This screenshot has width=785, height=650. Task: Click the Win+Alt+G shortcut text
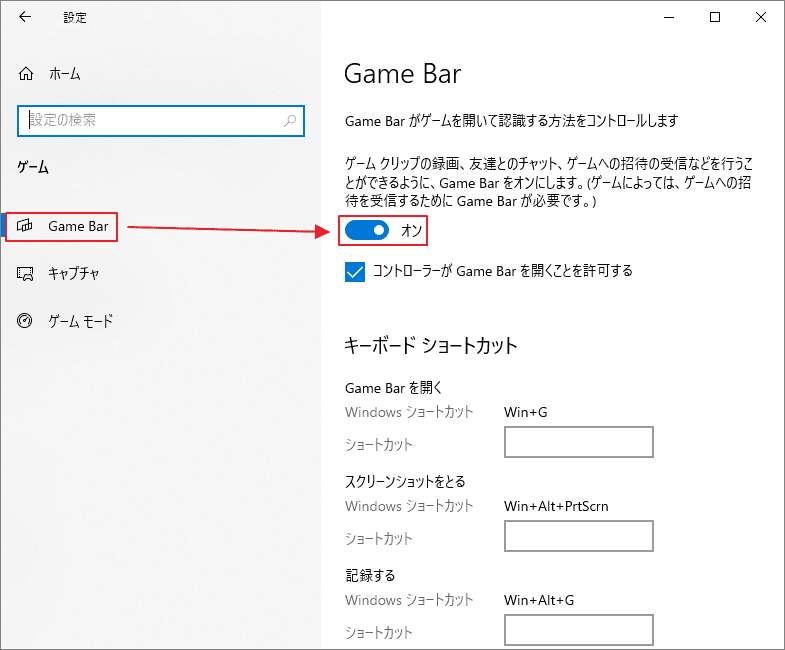tap(539, 600)
